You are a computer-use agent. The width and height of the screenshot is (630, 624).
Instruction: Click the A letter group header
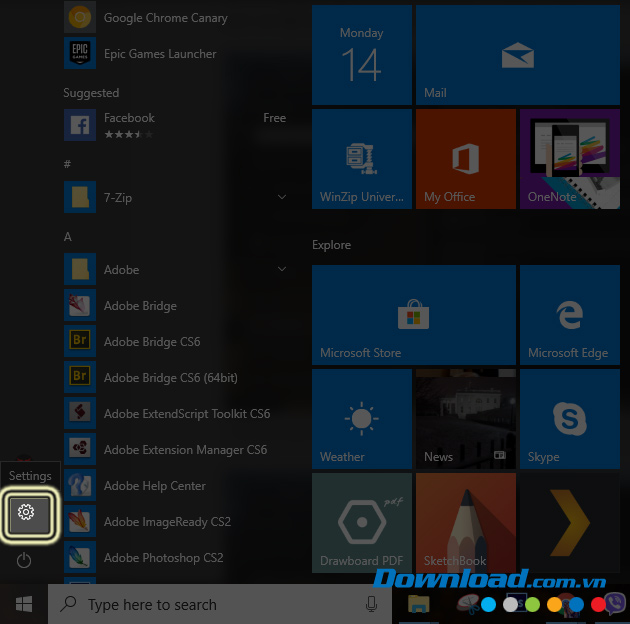(x=68, y=237)
